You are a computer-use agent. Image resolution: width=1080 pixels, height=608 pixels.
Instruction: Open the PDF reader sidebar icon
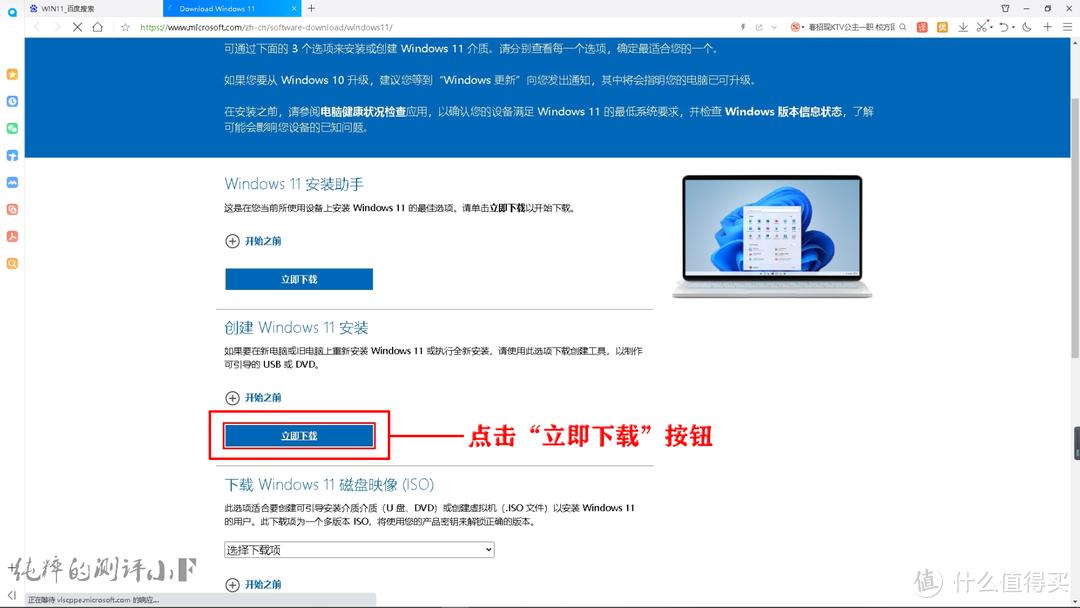12,236
